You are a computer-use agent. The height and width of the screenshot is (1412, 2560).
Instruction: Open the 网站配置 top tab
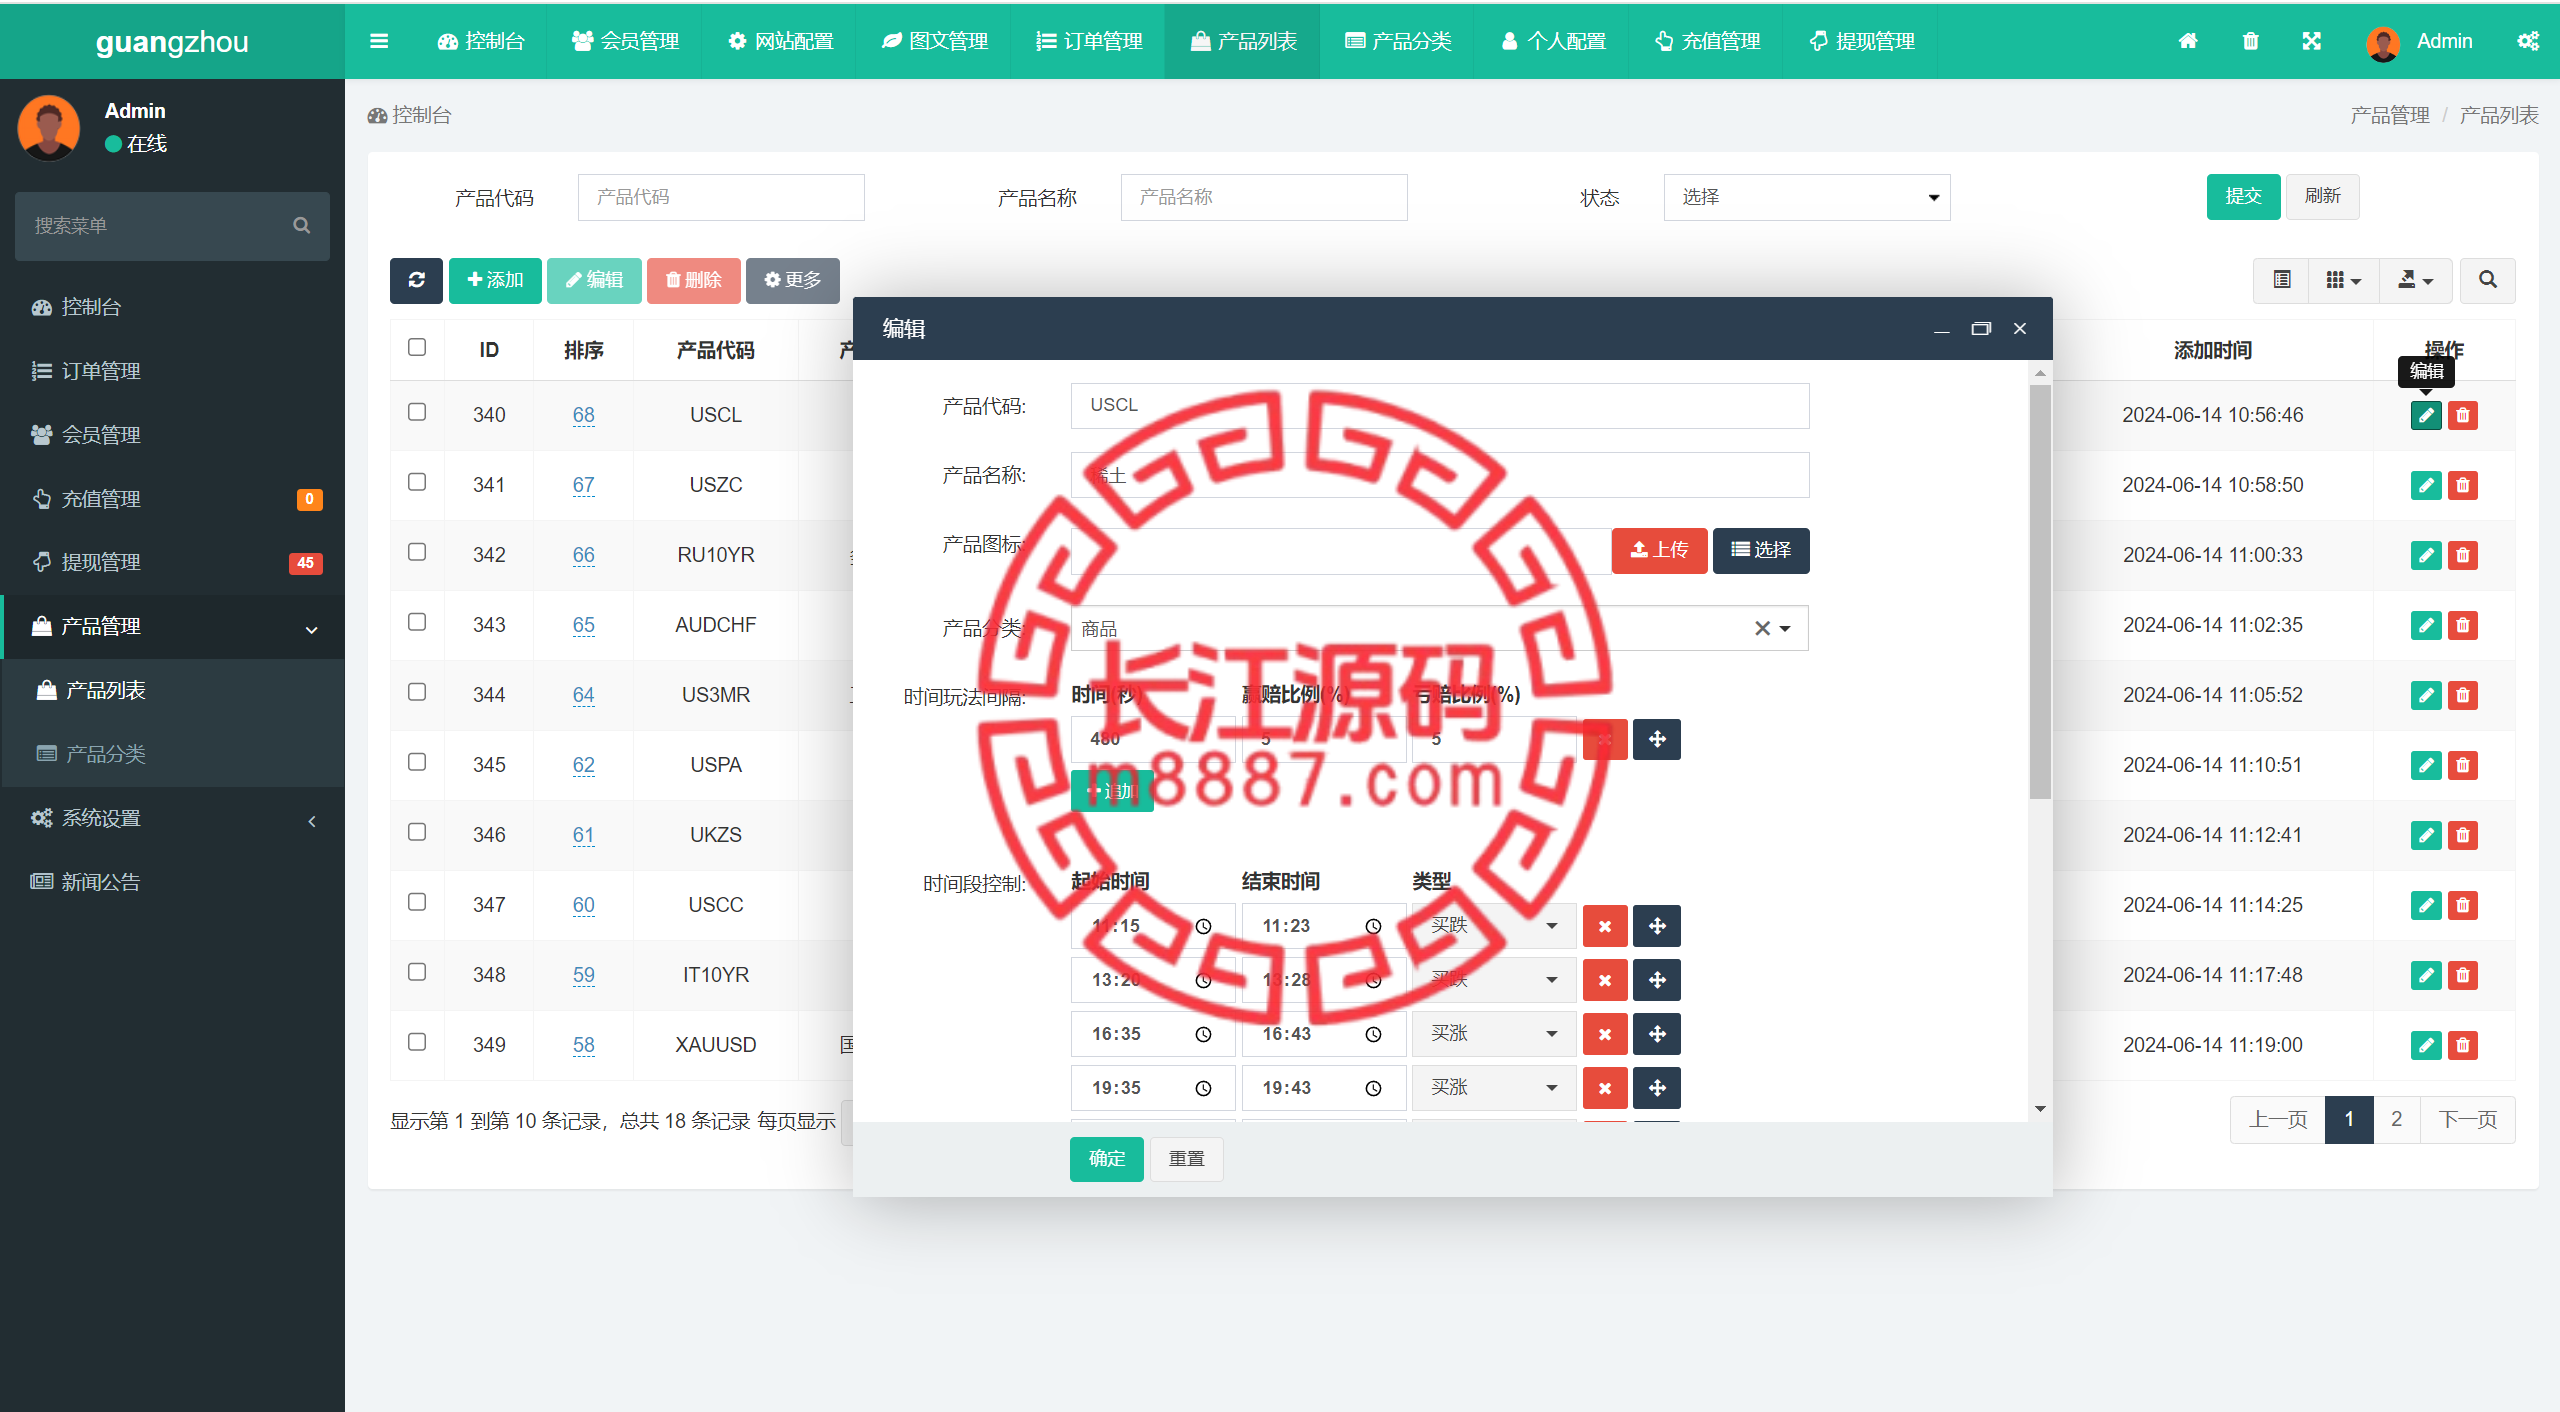point(780,41)
